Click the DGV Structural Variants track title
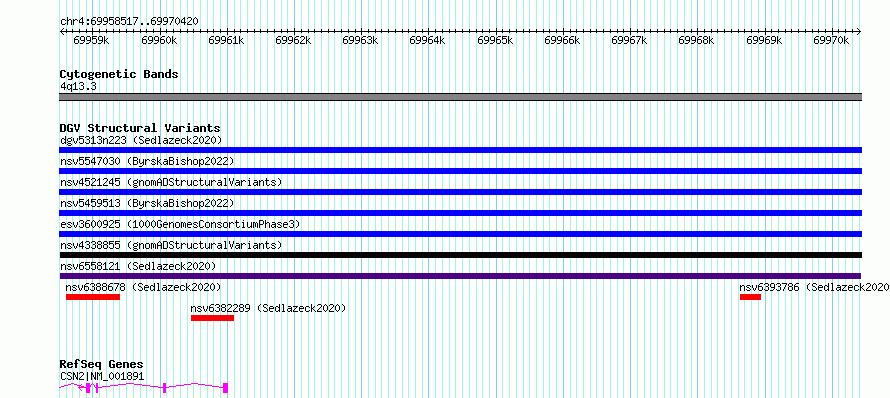890x398 pixels. coord(140,128)
